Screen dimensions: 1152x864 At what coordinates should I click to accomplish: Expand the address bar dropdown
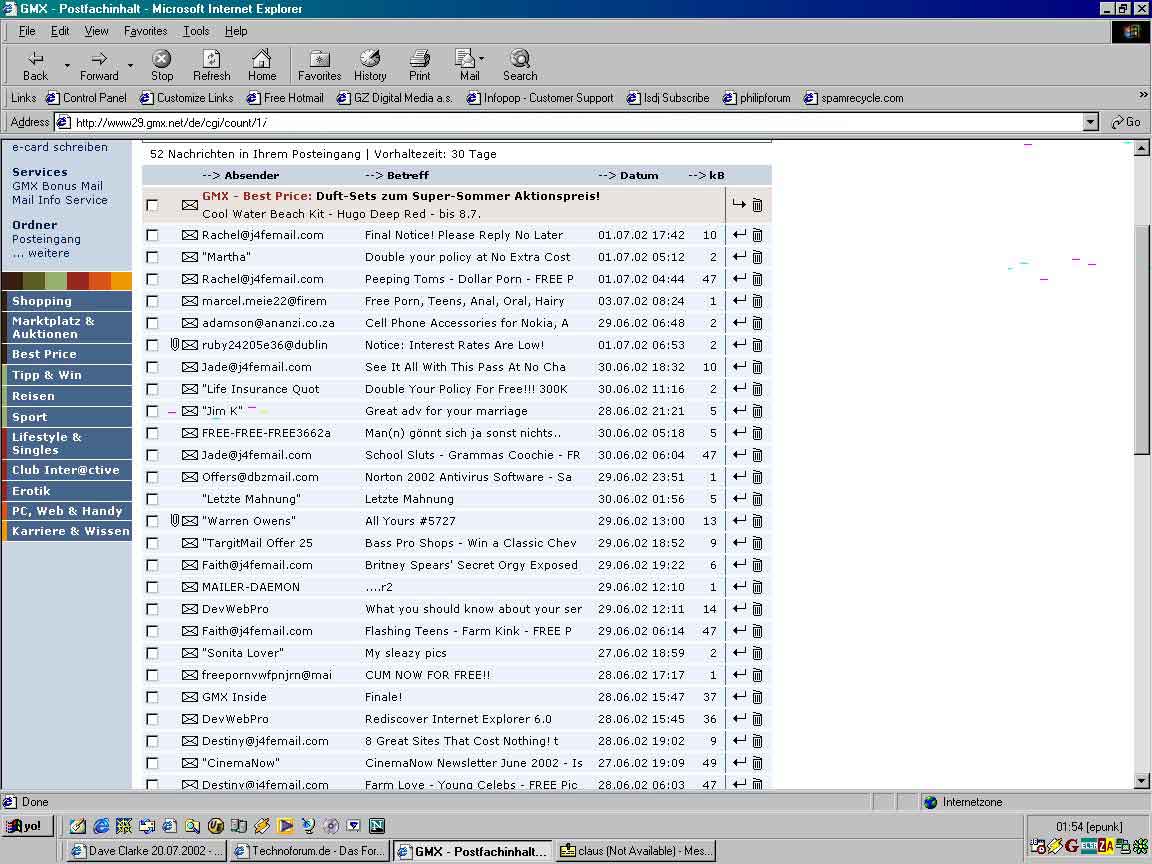click(1091, 122)
